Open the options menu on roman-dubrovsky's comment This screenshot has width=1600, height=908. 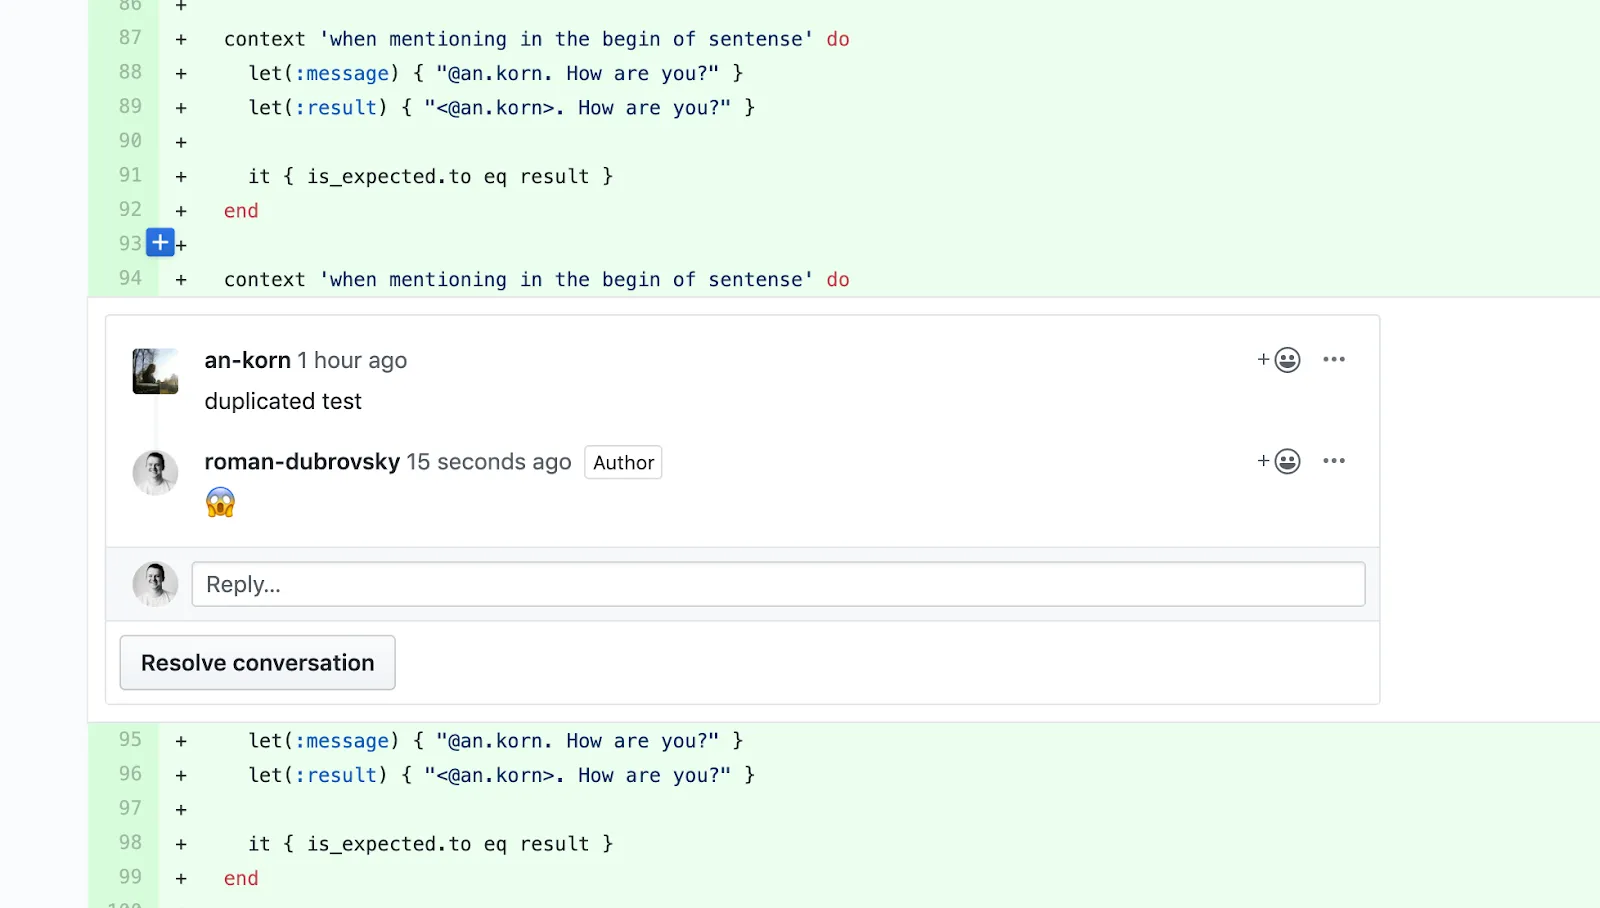(1334, 461)
